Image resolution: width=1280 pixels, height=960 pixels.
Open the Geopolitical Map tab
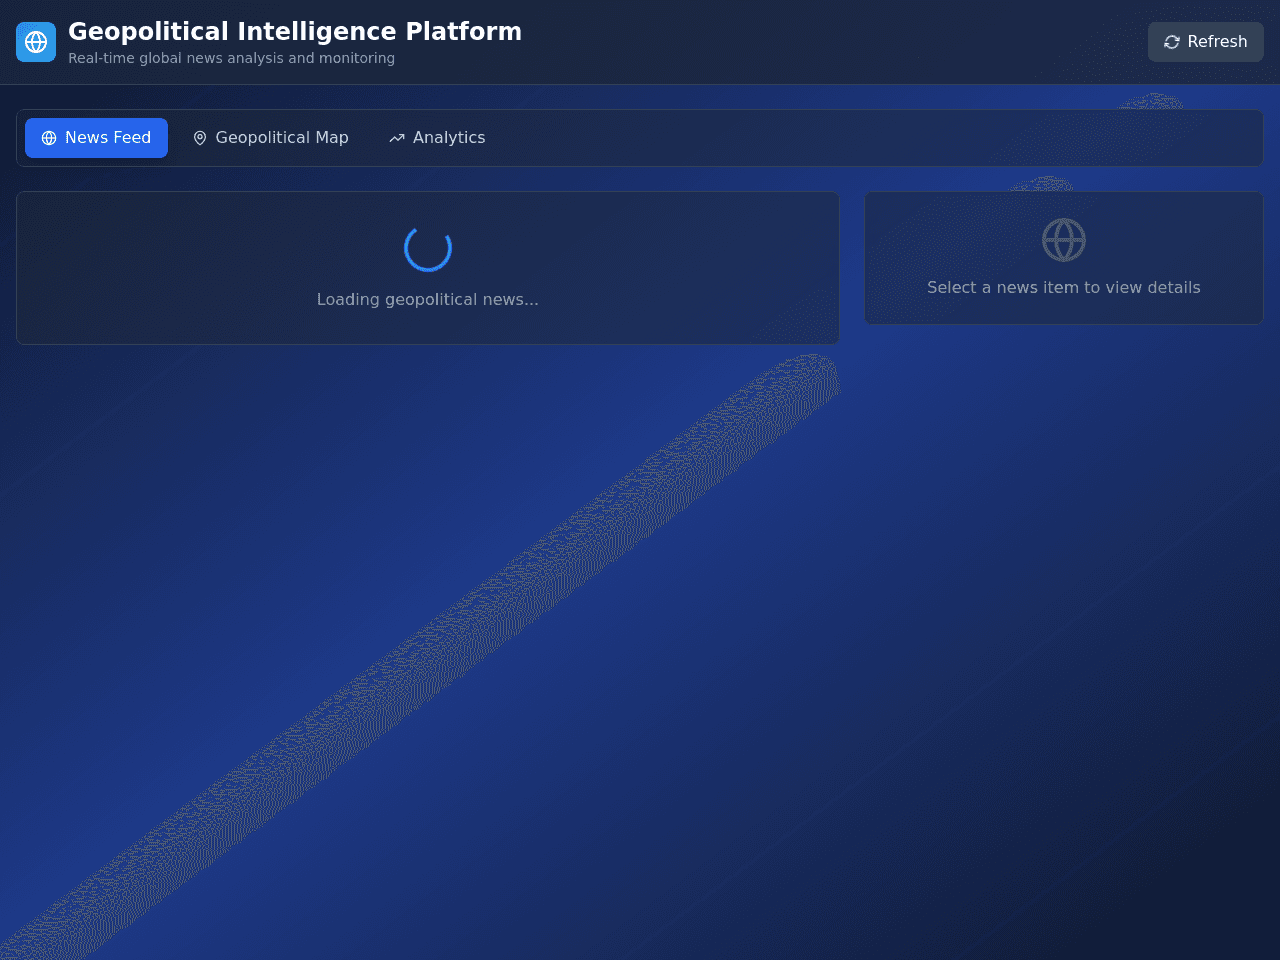tap(270, 138)
